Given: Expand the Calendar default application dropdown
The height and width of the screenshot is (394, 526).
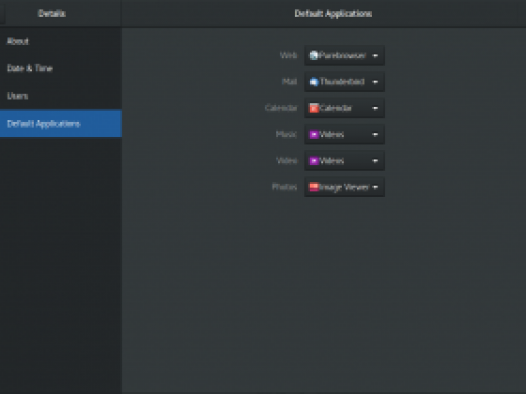Looking at the screenshot, I should [x=344, y=108].
